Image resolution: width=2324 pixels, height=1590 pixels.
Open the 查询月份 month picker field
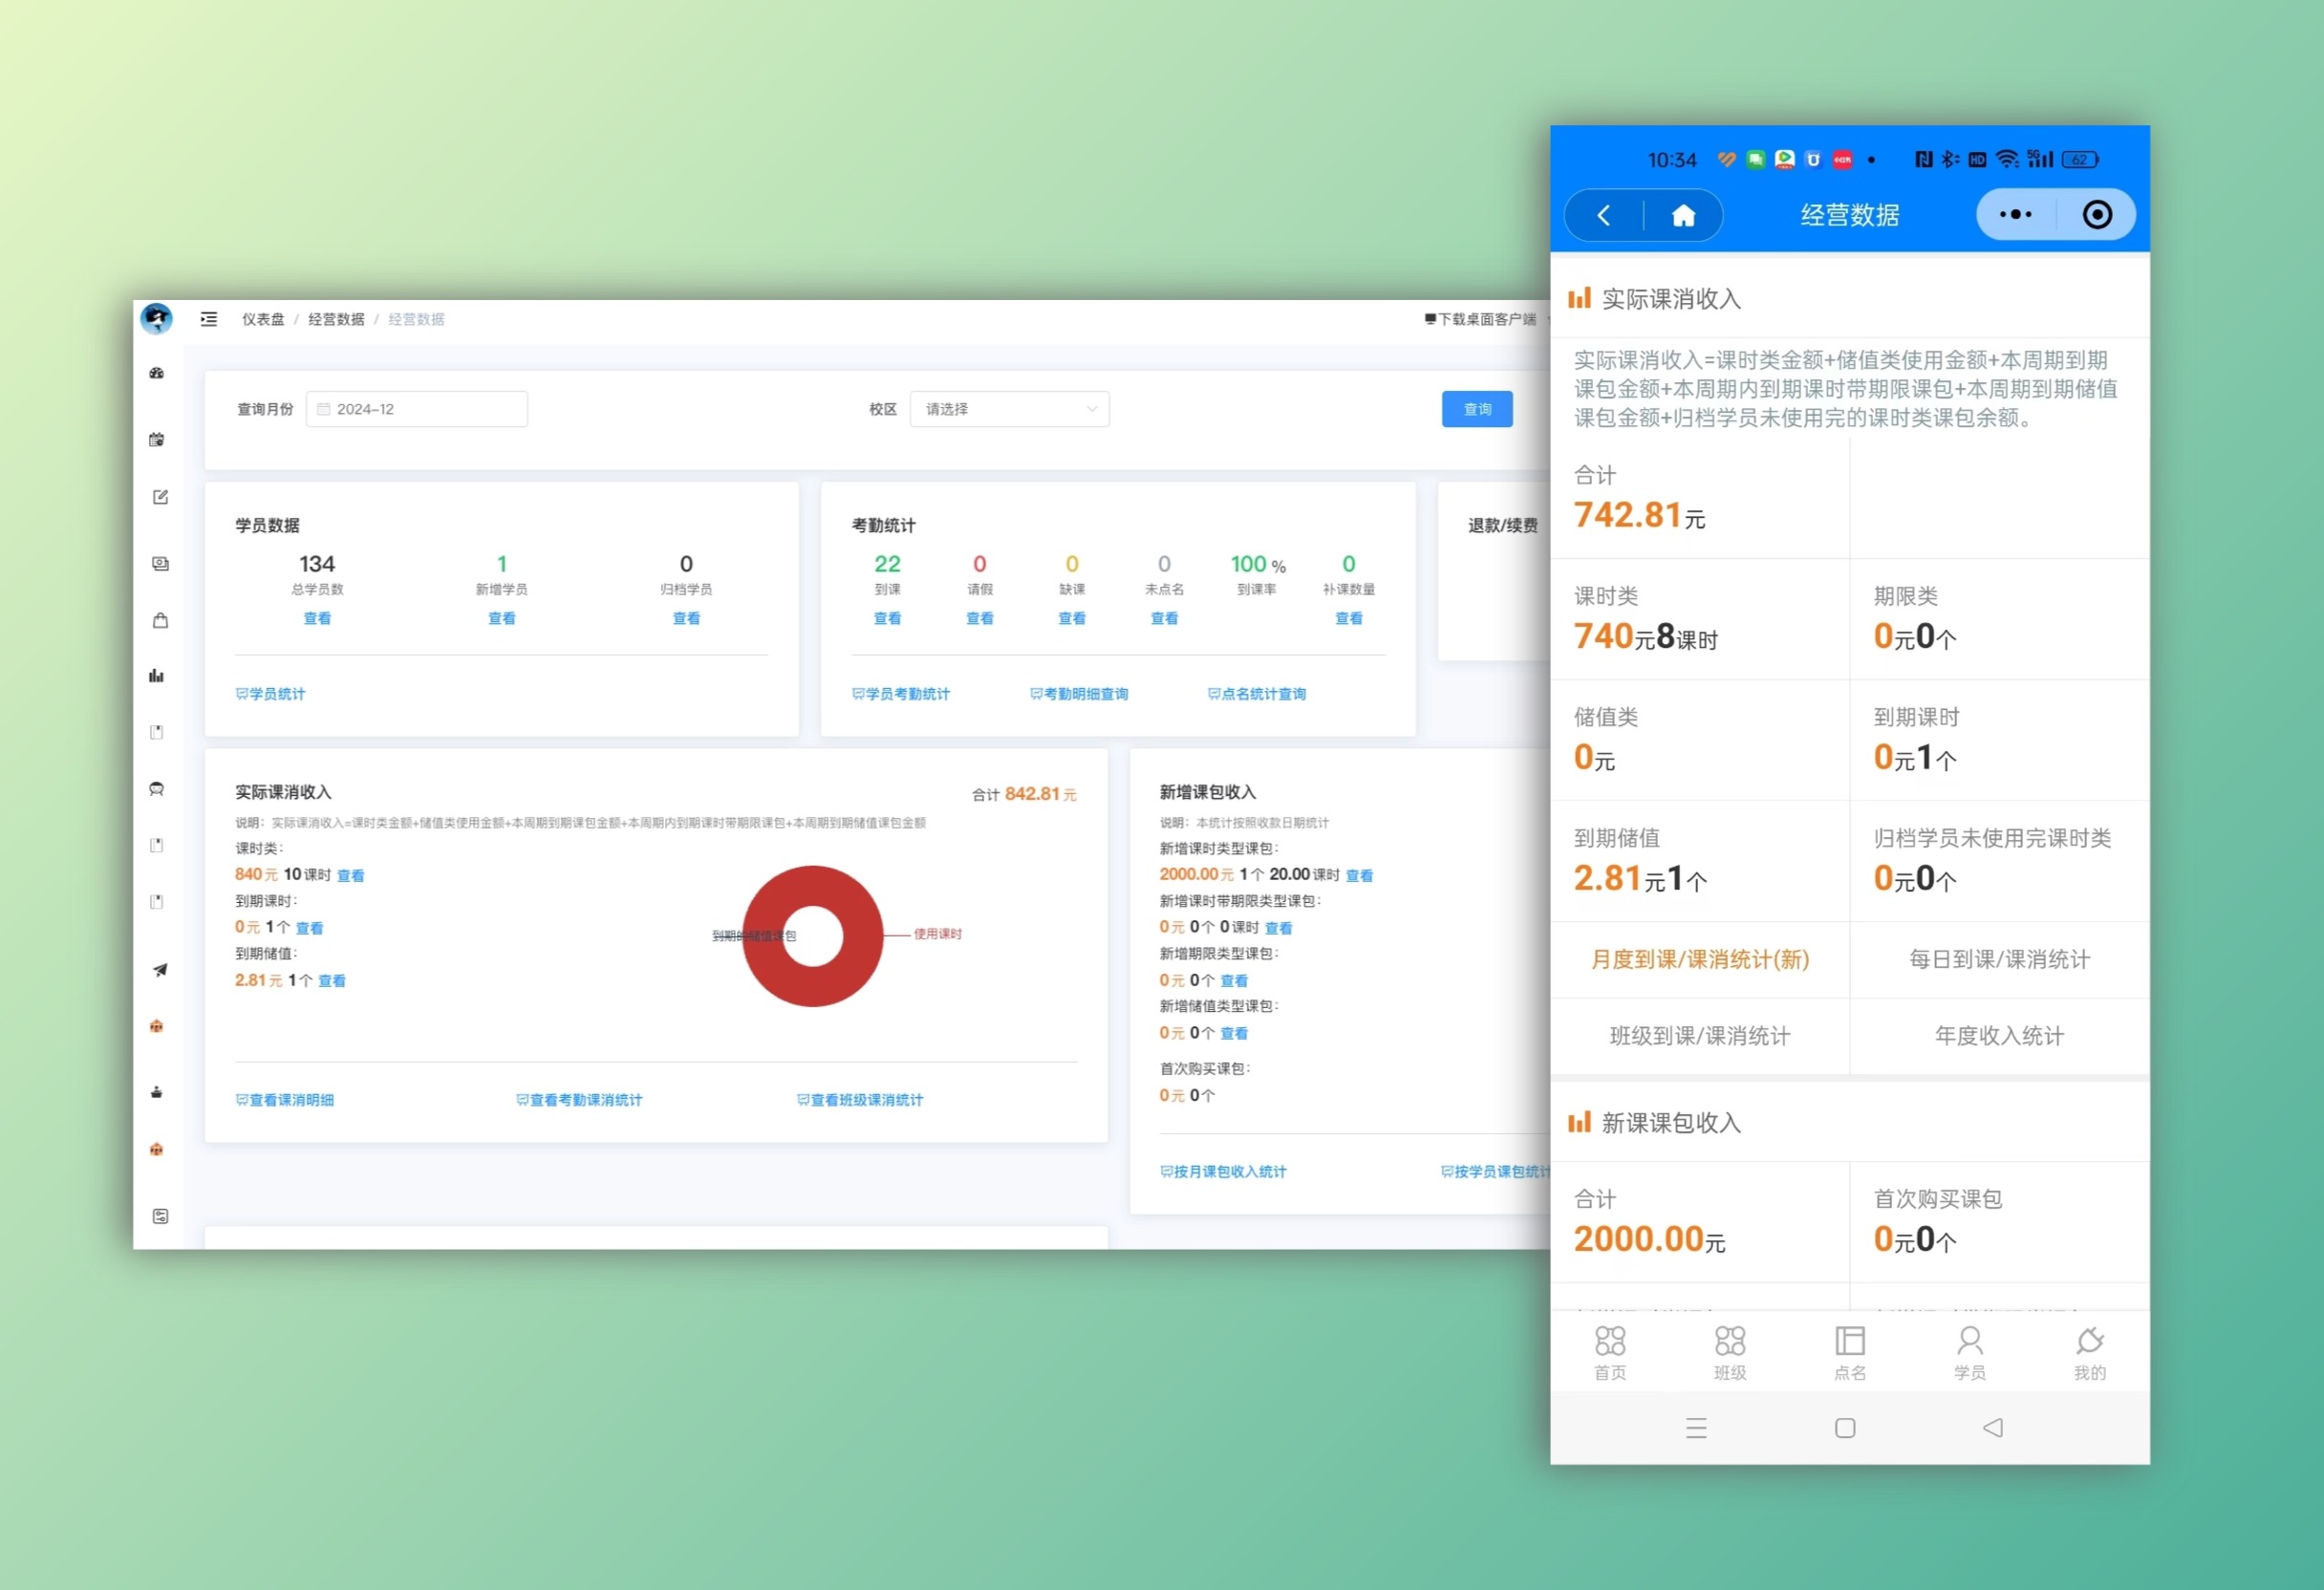pos(417,409)
